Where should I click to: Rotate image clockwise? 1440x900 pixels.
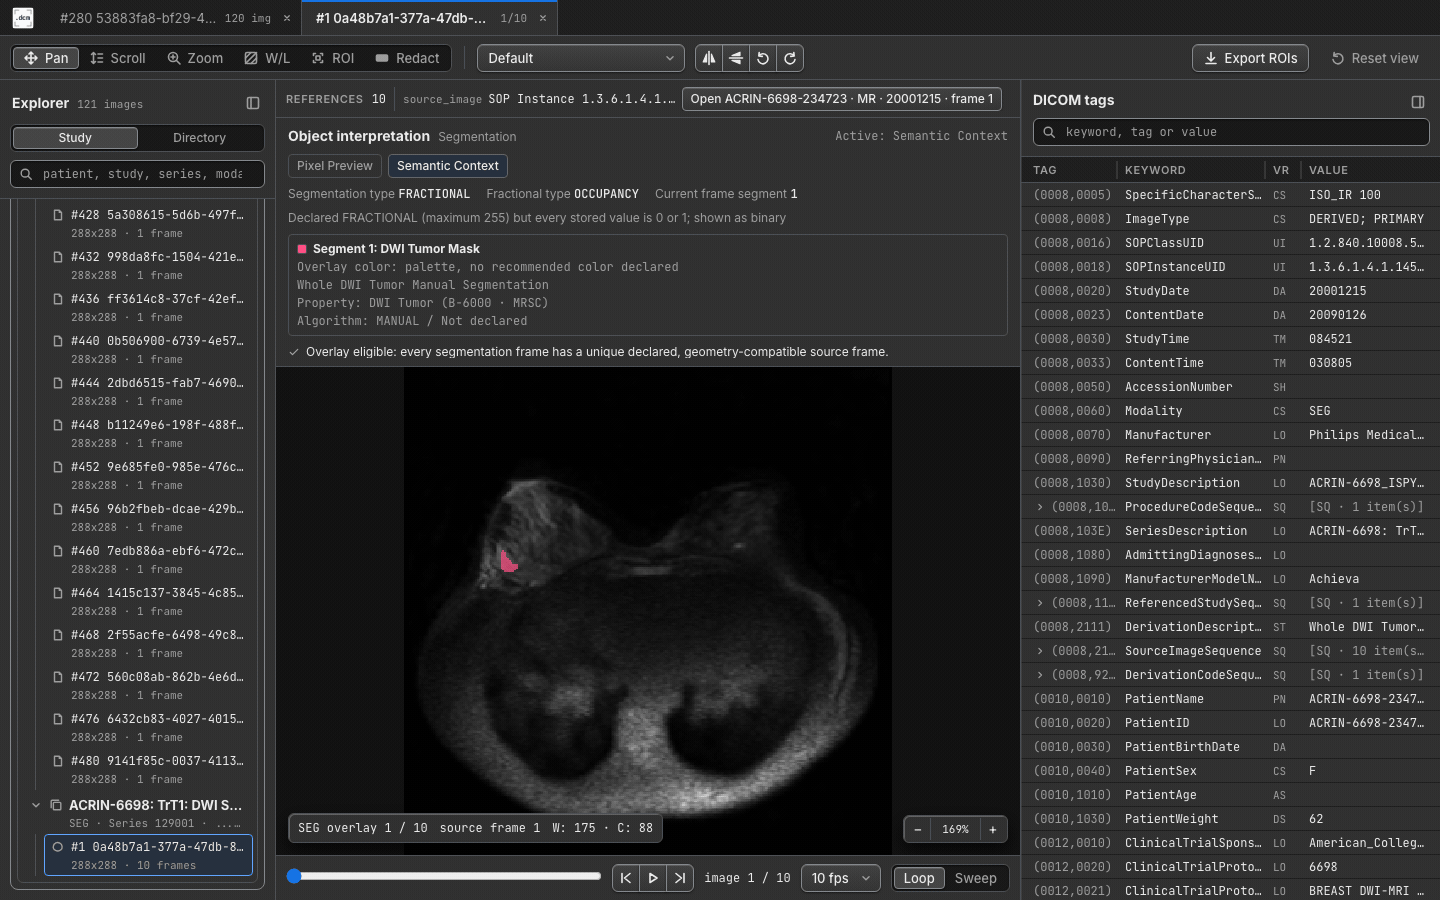[x=790, y=58]
